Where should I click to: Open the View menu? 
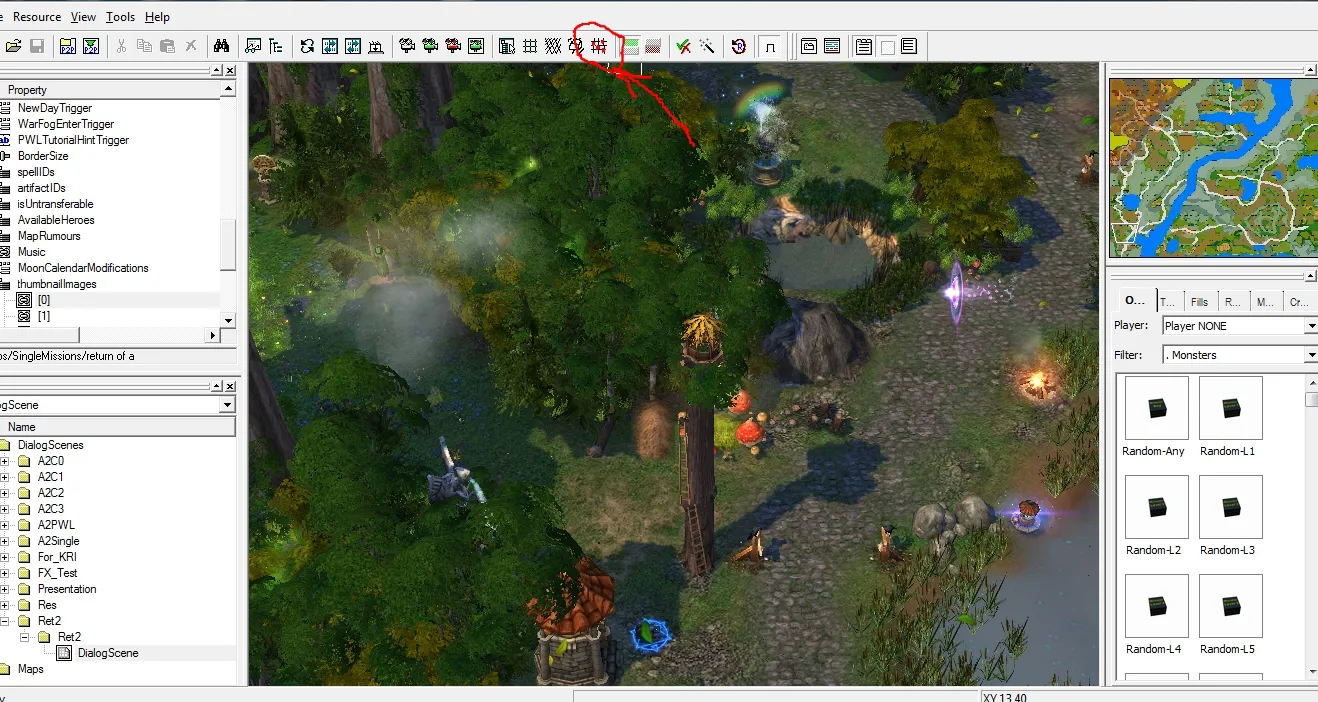point(84,17)
